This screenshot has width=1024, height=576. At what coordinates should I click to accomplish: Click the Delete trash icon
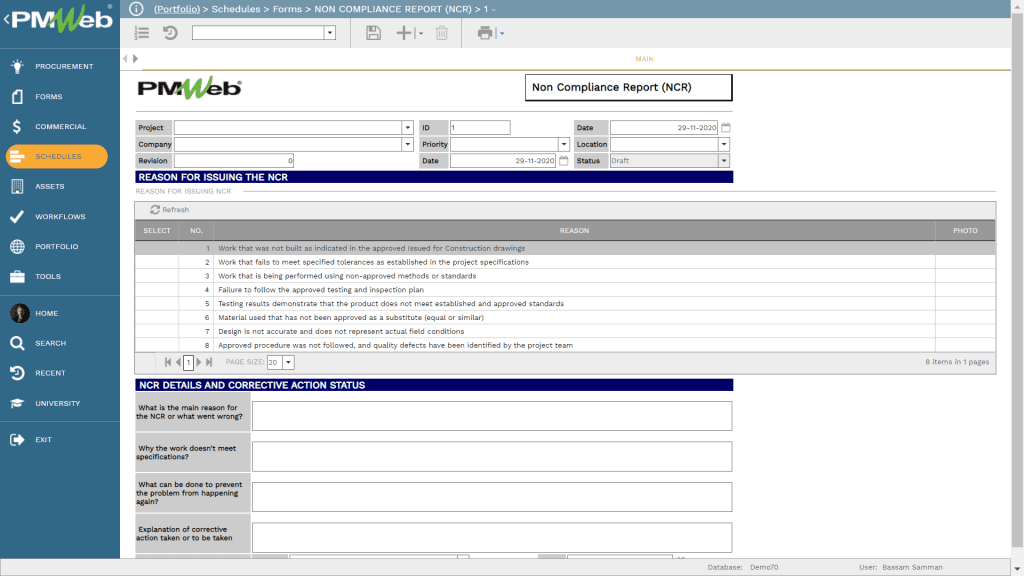(442, 33)
